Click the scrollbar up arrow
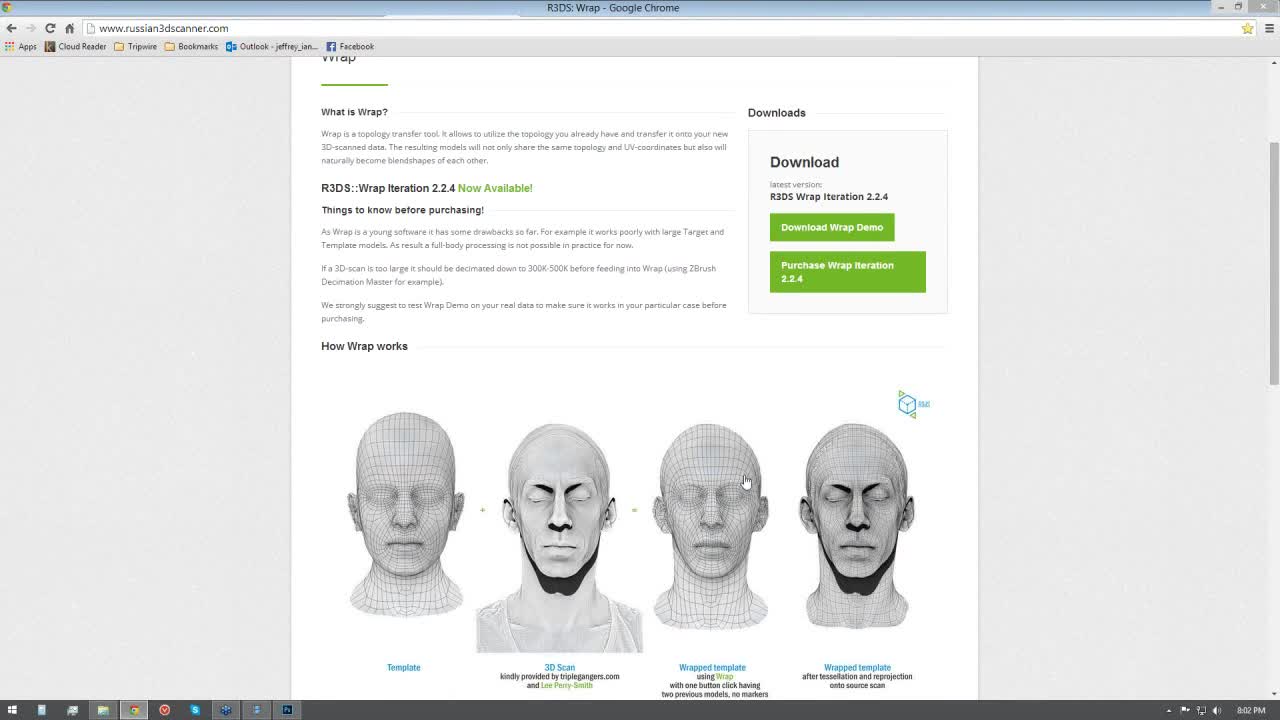 1273,63
